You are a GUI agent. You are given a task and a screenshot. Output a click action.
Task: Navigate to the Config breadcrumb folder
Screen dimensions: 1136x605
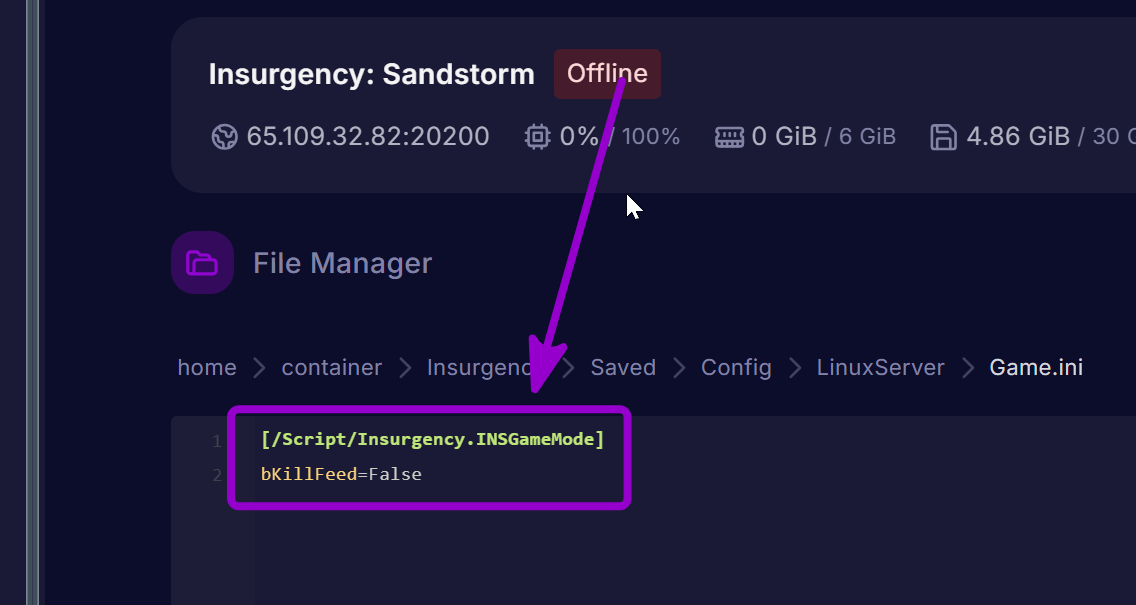[x=736, y=368]
